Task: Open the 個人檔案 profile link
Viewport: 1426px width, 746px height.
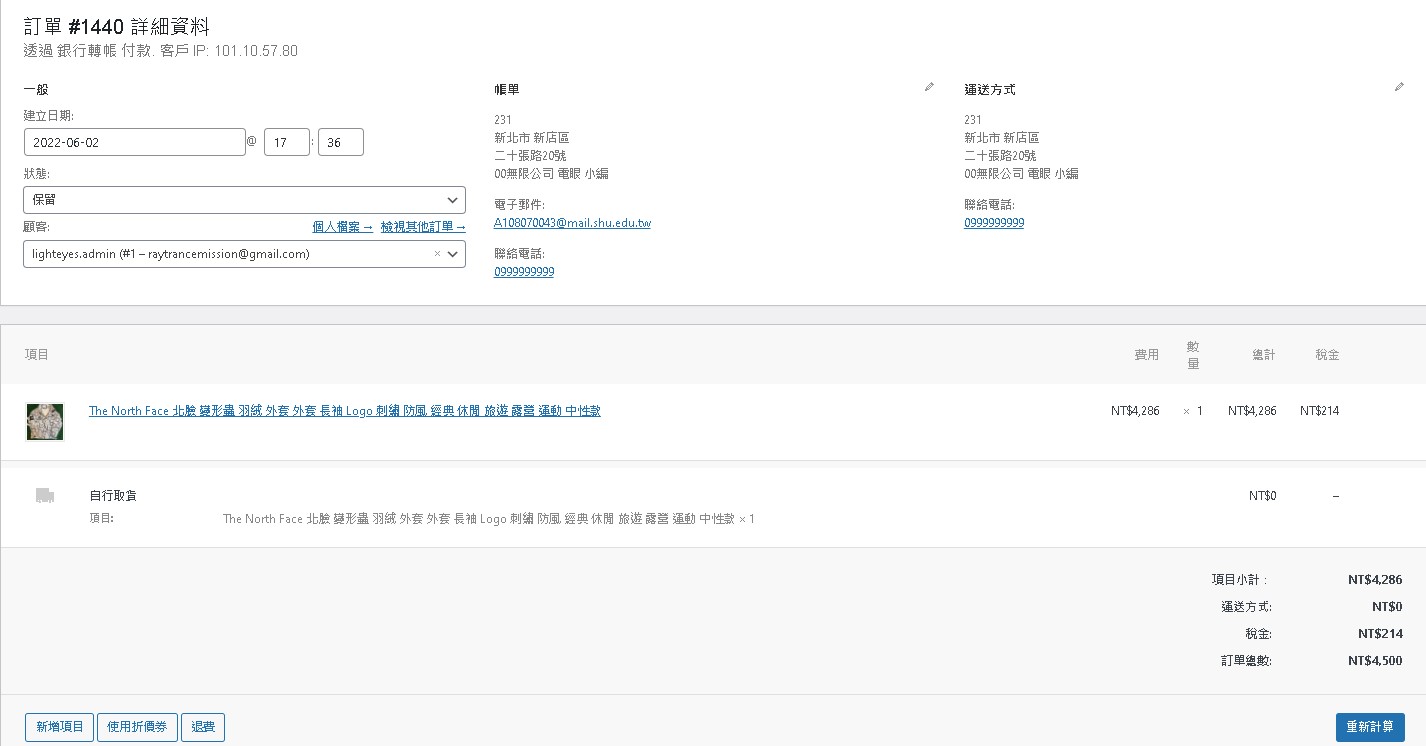Action: 342,227
